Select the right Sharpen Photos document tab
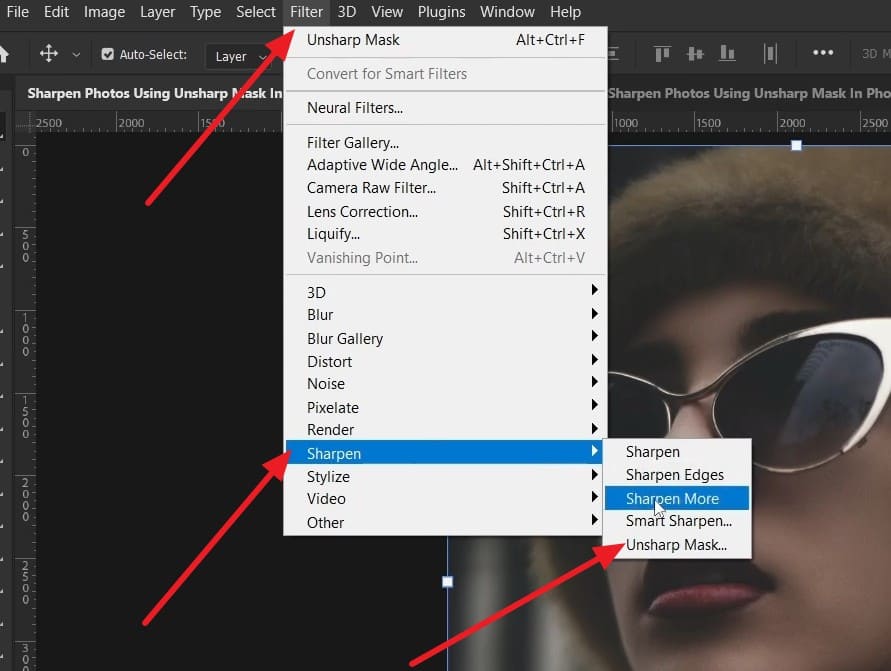The width and height of the screenshot is (891, 671). (749, 93)
